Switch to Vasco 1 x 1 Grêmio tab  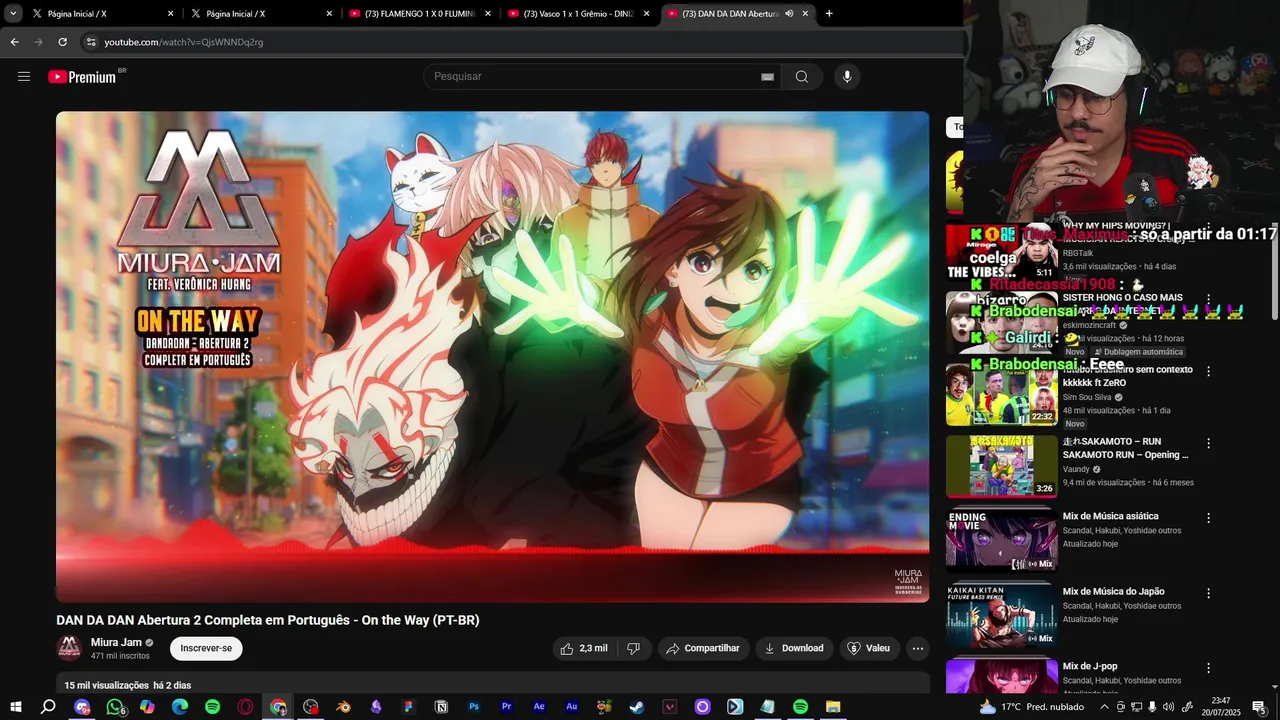point(578,14)
